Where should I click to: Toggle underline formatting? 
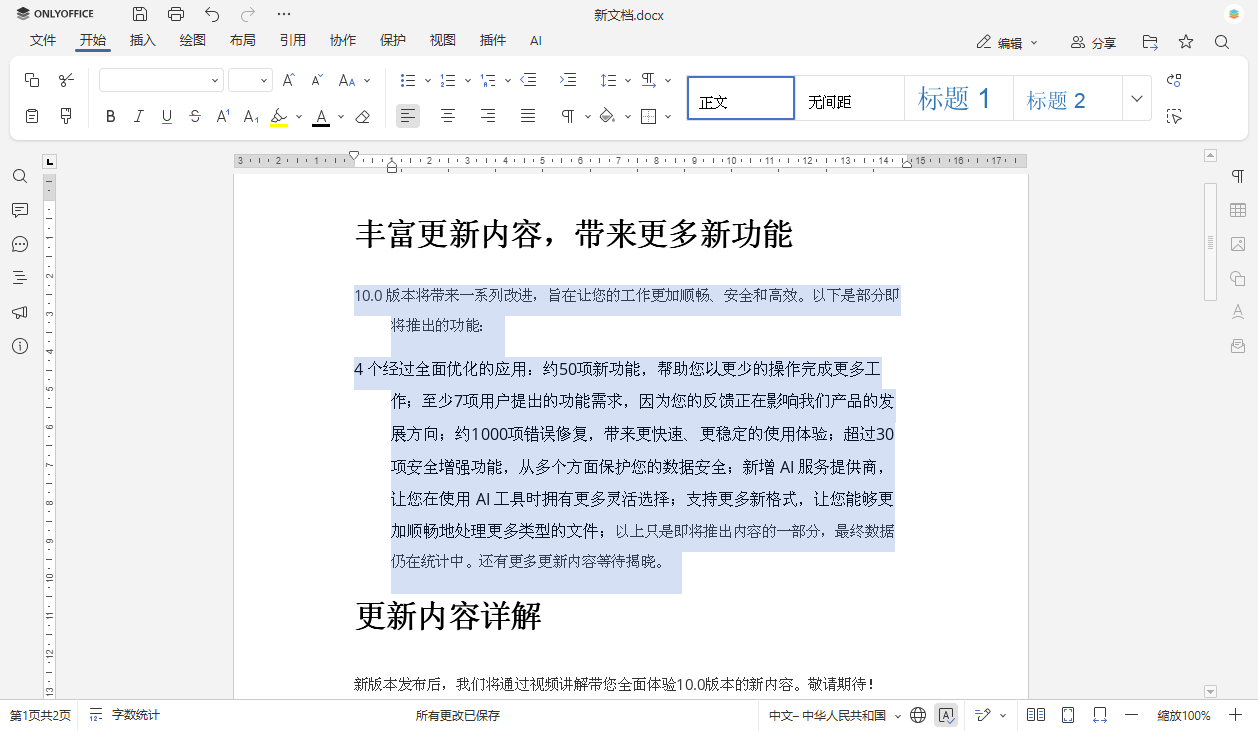[167, 116]
